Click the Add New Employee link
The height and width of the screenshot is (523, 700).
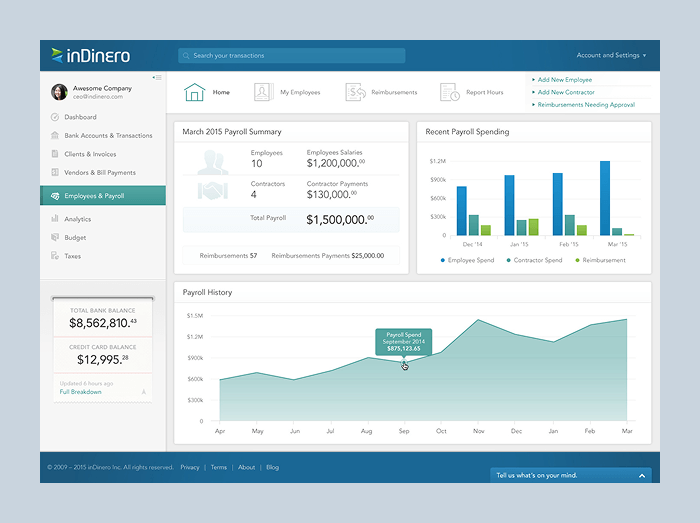click(565, 79)
